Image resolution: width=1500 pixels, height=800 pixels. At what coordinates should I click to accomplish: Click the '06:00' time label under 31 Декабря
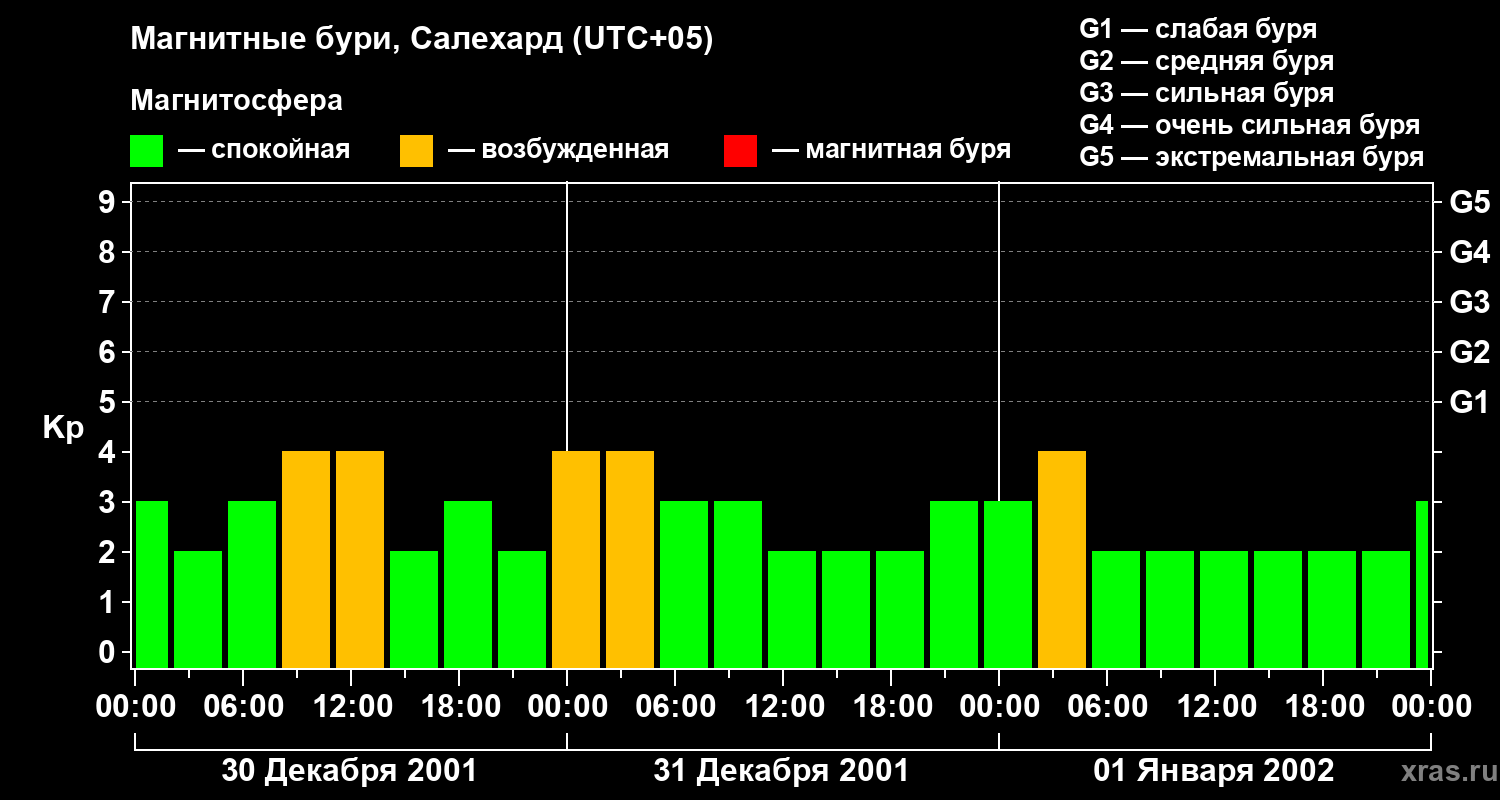675,707
